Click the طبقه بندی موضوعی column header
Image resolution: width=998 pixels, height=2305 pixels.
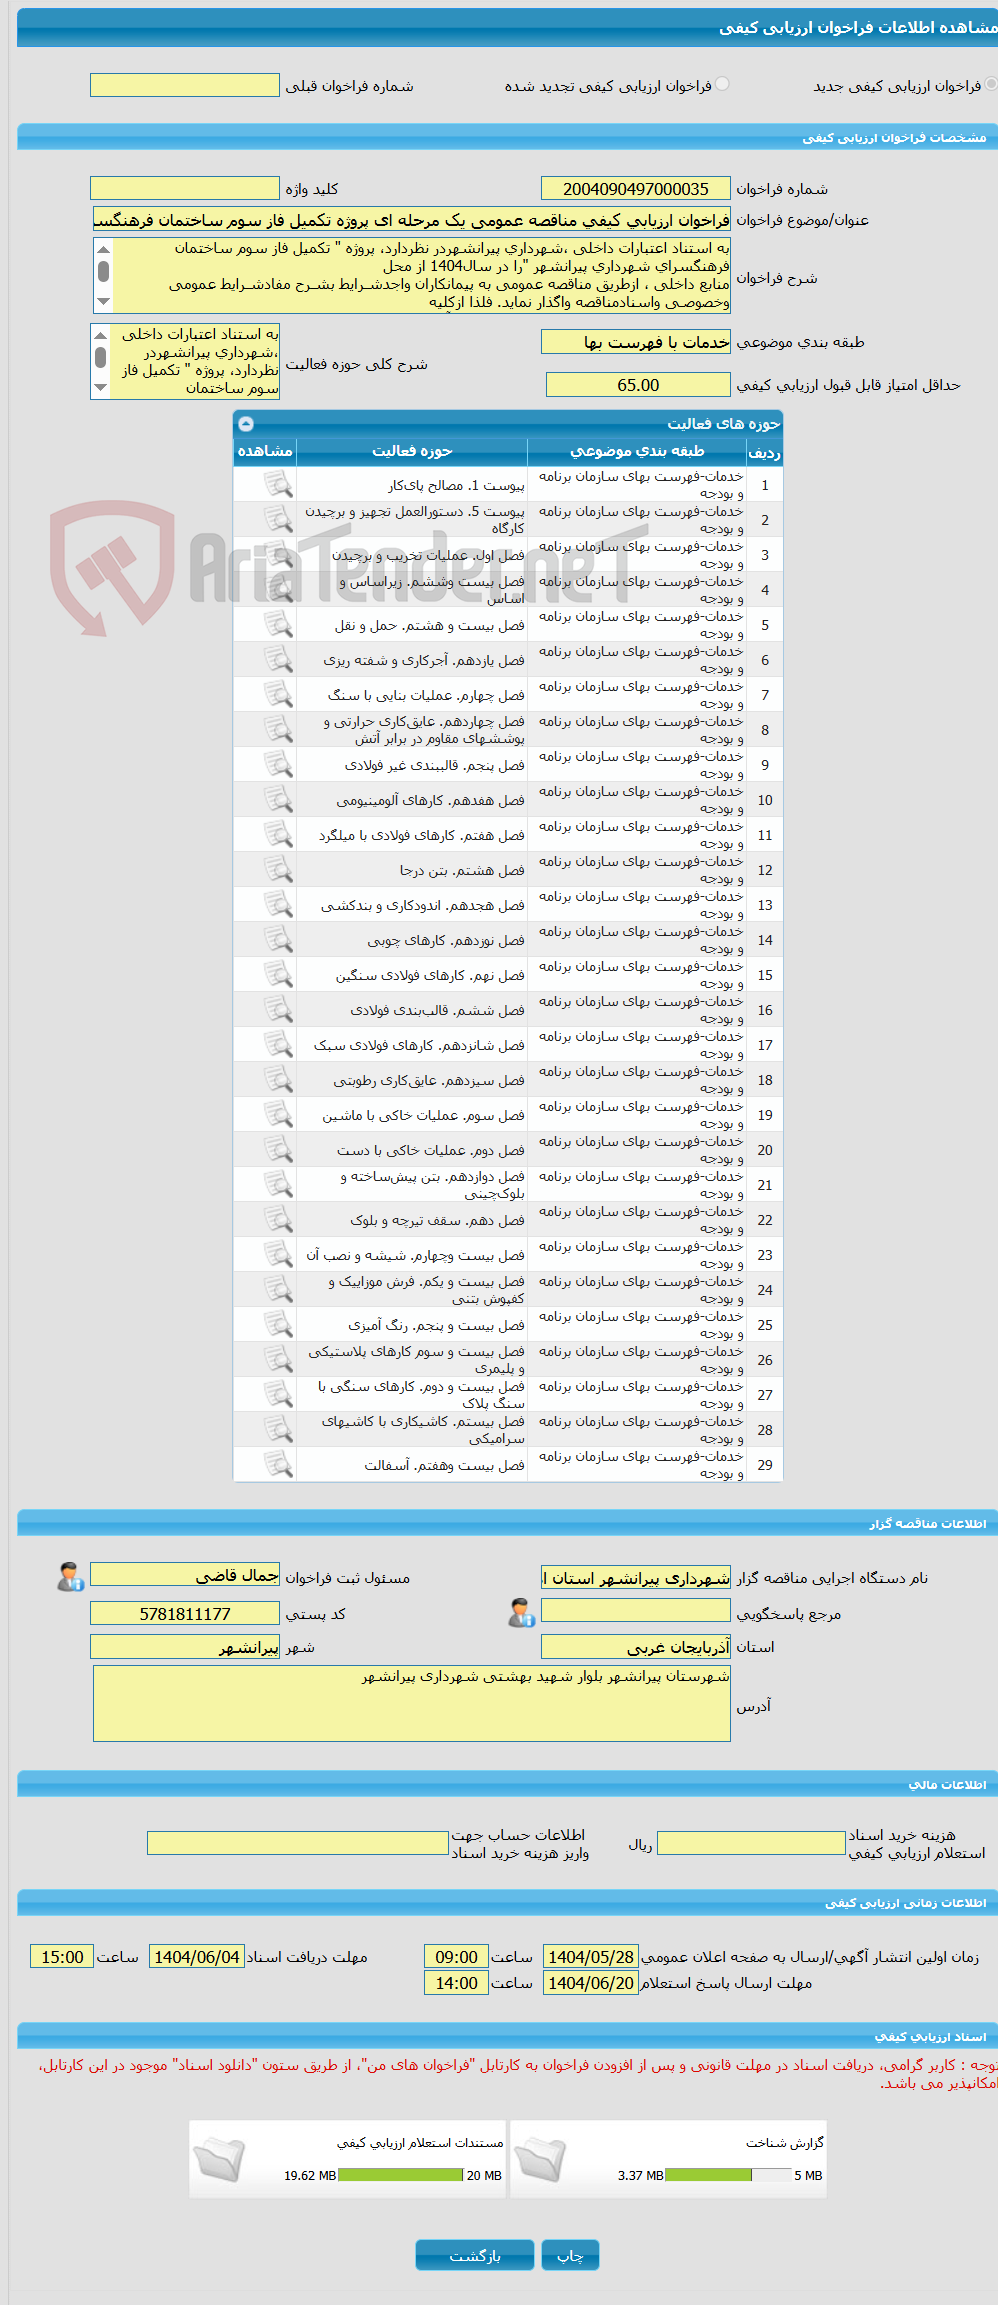(x=637, y=452)
